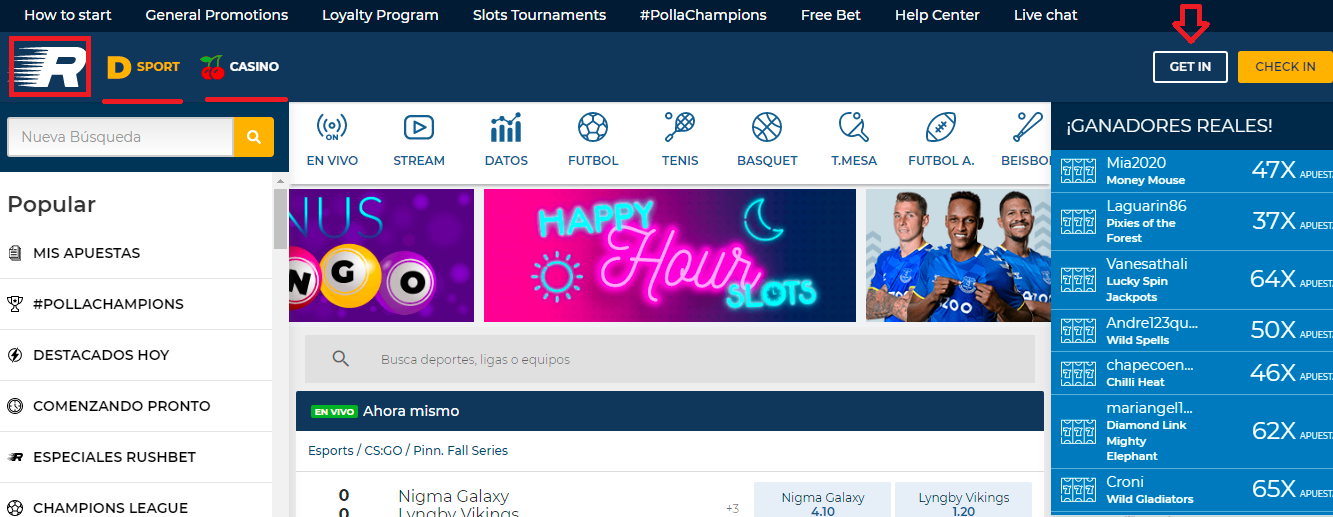Open Live chat menu item
Image resolution: width=1333 pixels, height=517 pixels.
click(1045, 15)
